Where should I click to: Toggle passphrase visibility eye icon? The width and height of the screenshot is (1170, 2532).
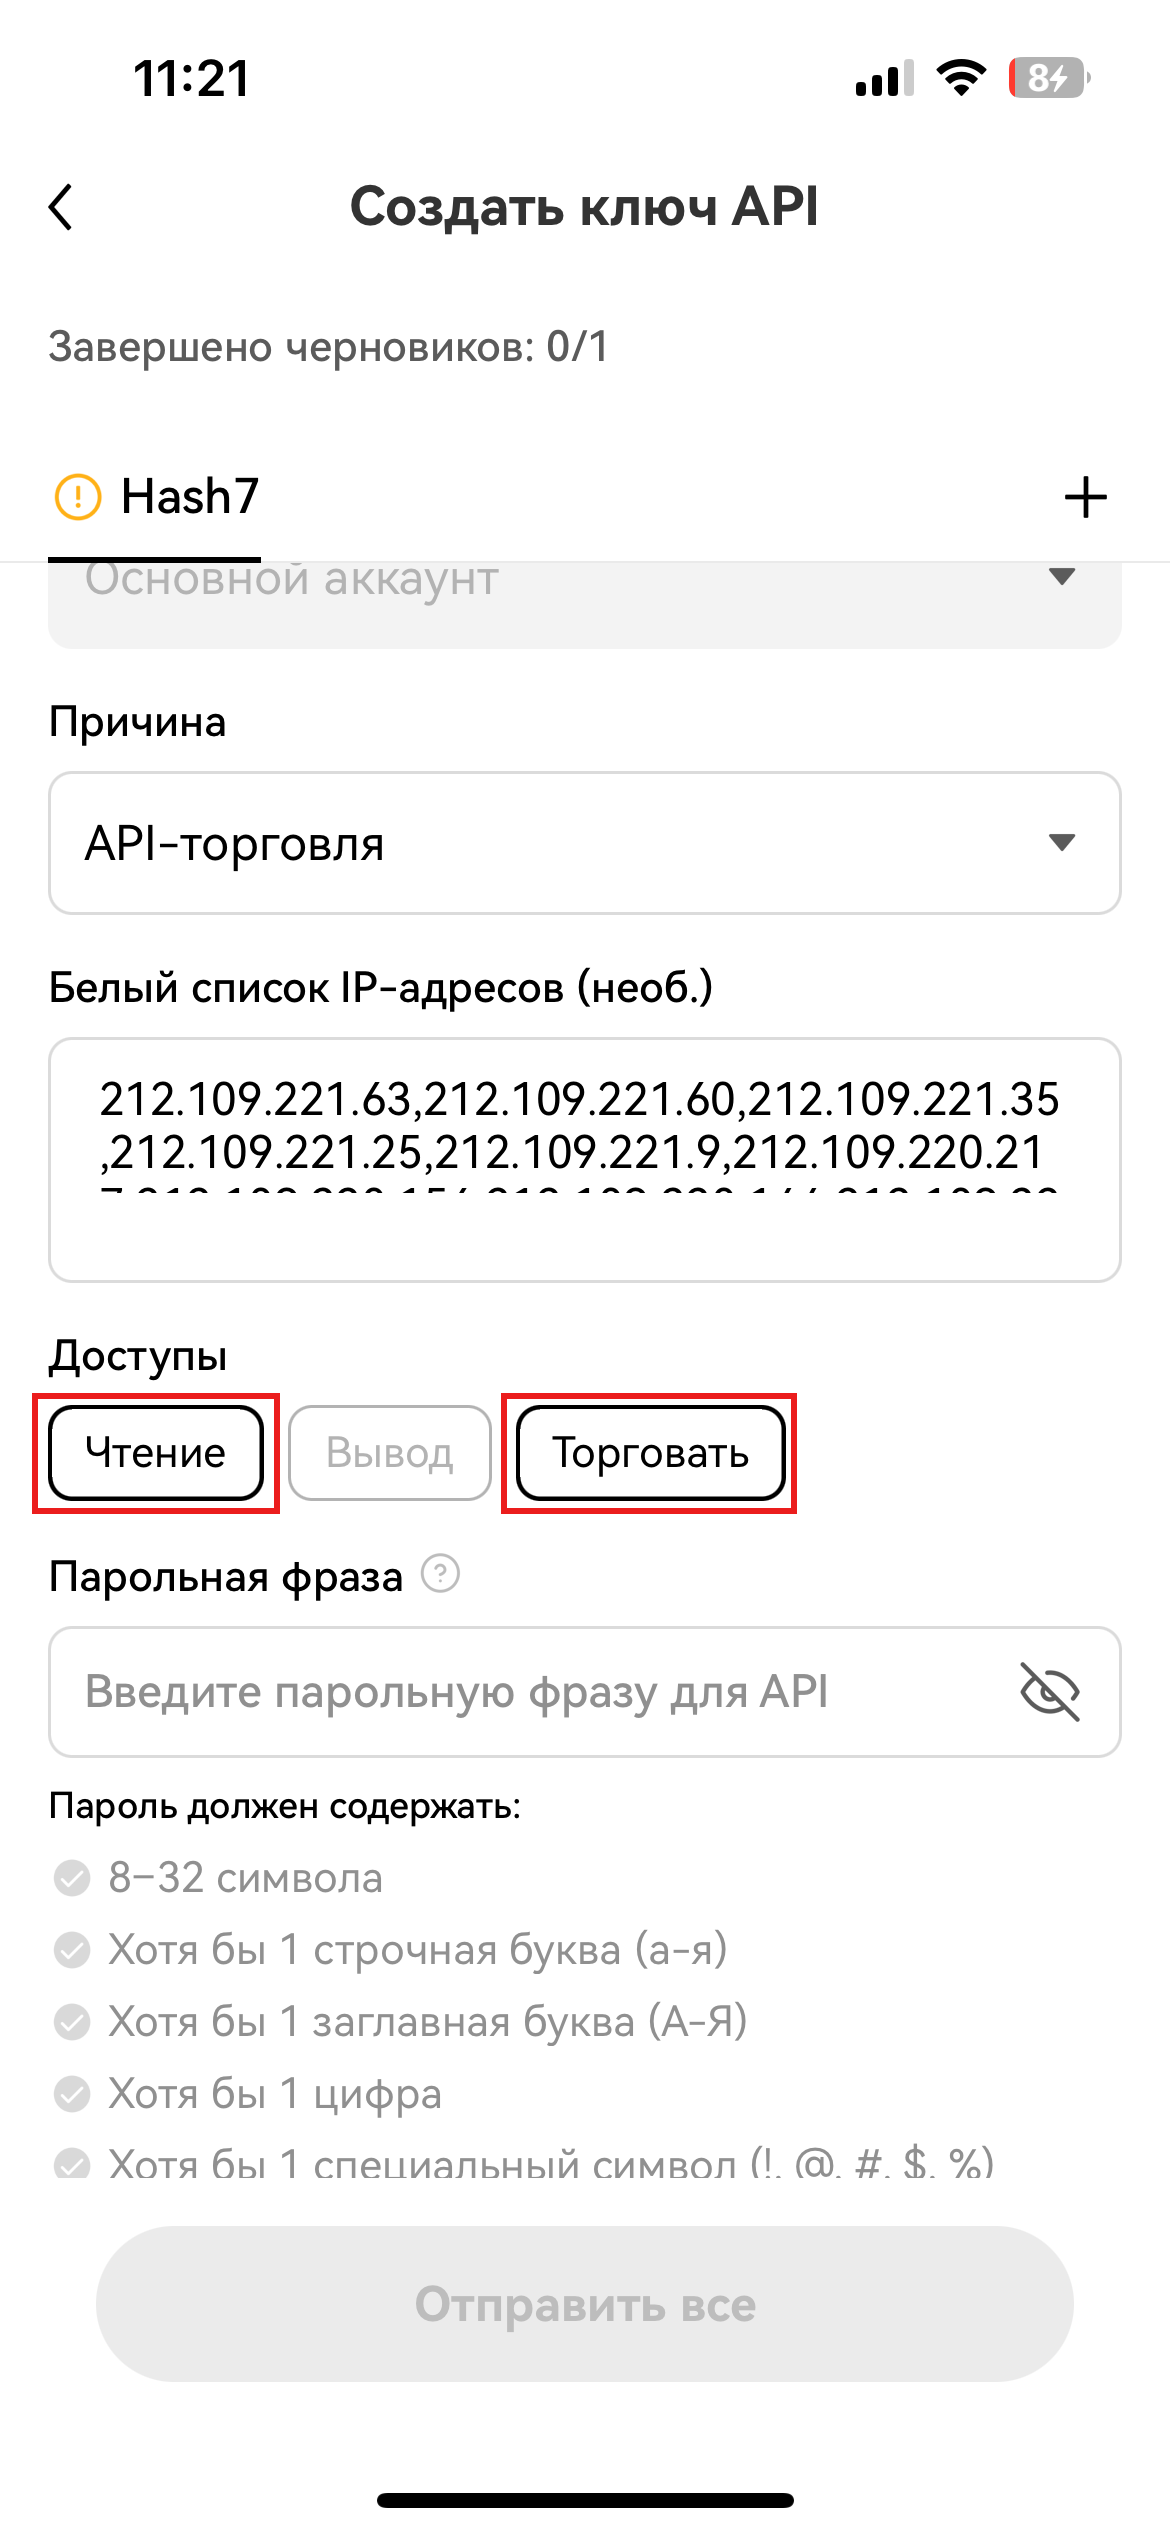tap(1049, 1691)
